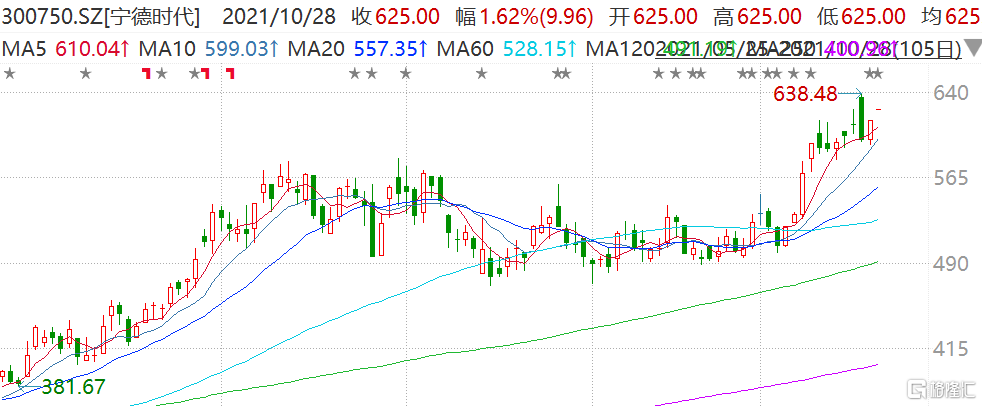Viewport: 982px width, 406px height.
Task: Click the MA20 557.35 indicator label
Action: (x=358, y=48)
